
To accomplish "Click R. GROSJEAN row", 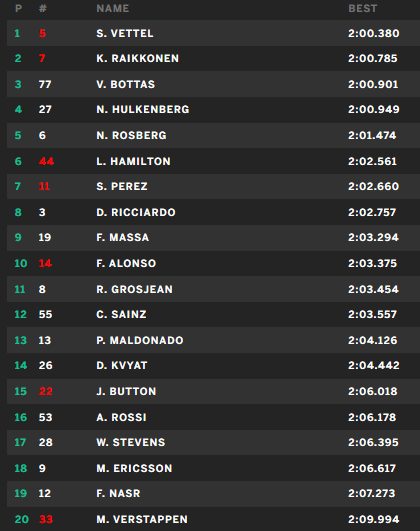I will pyautogui.click(x=213, y=289).
